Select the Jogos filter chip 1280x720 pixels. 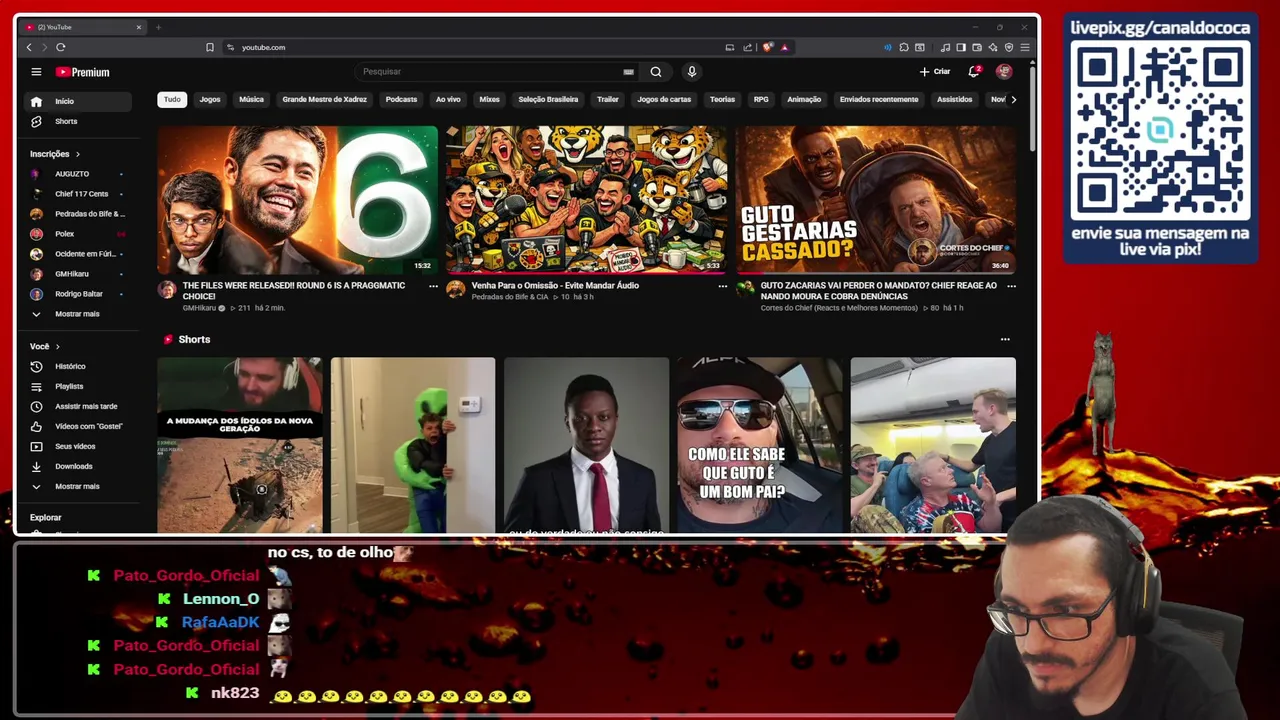pyautogui.click(x=210, y=99)
